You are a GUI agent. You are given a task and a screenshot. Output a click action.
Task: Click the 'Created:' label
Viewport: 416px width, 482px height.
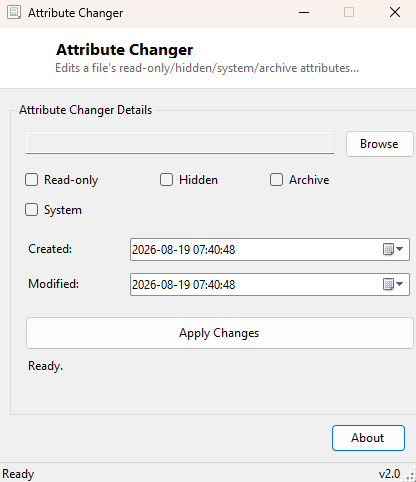50,249
